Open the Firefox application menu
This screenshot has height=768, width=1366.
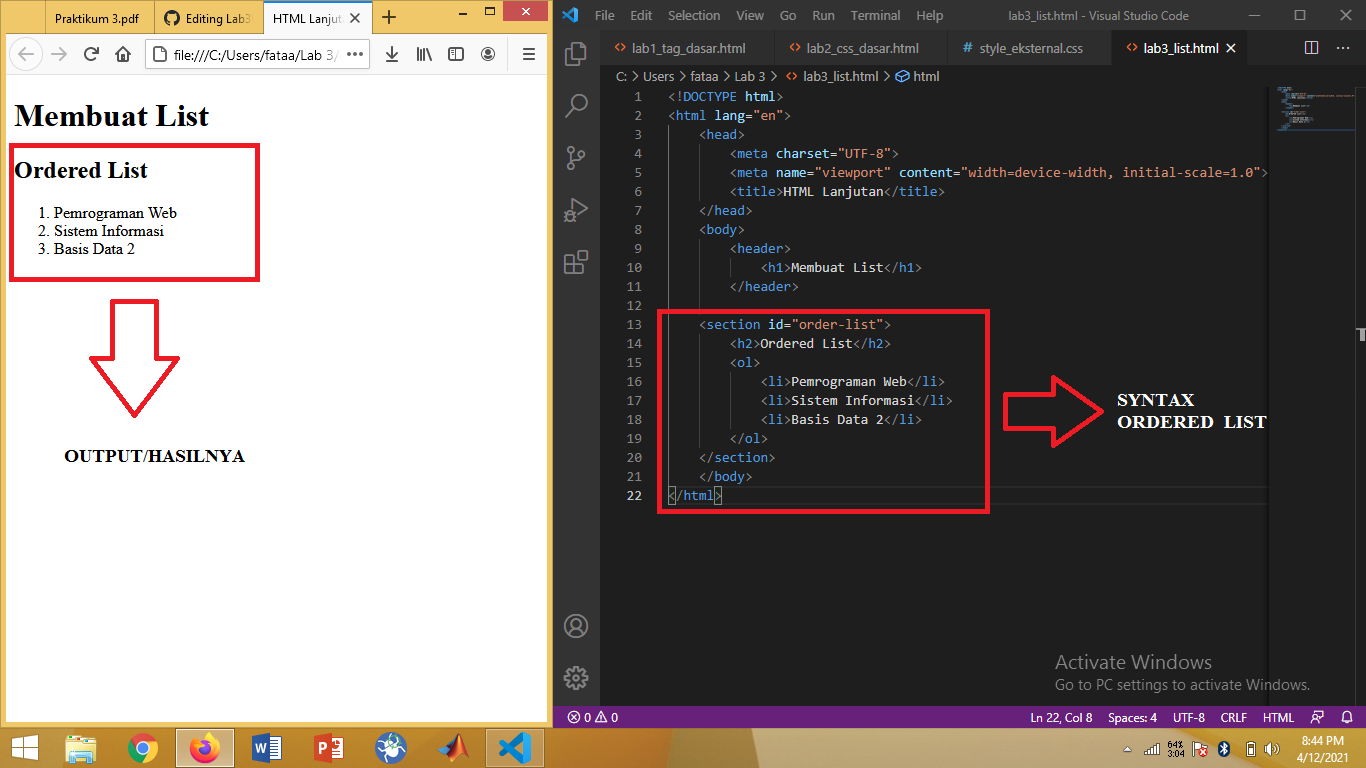tap(529, 54)
